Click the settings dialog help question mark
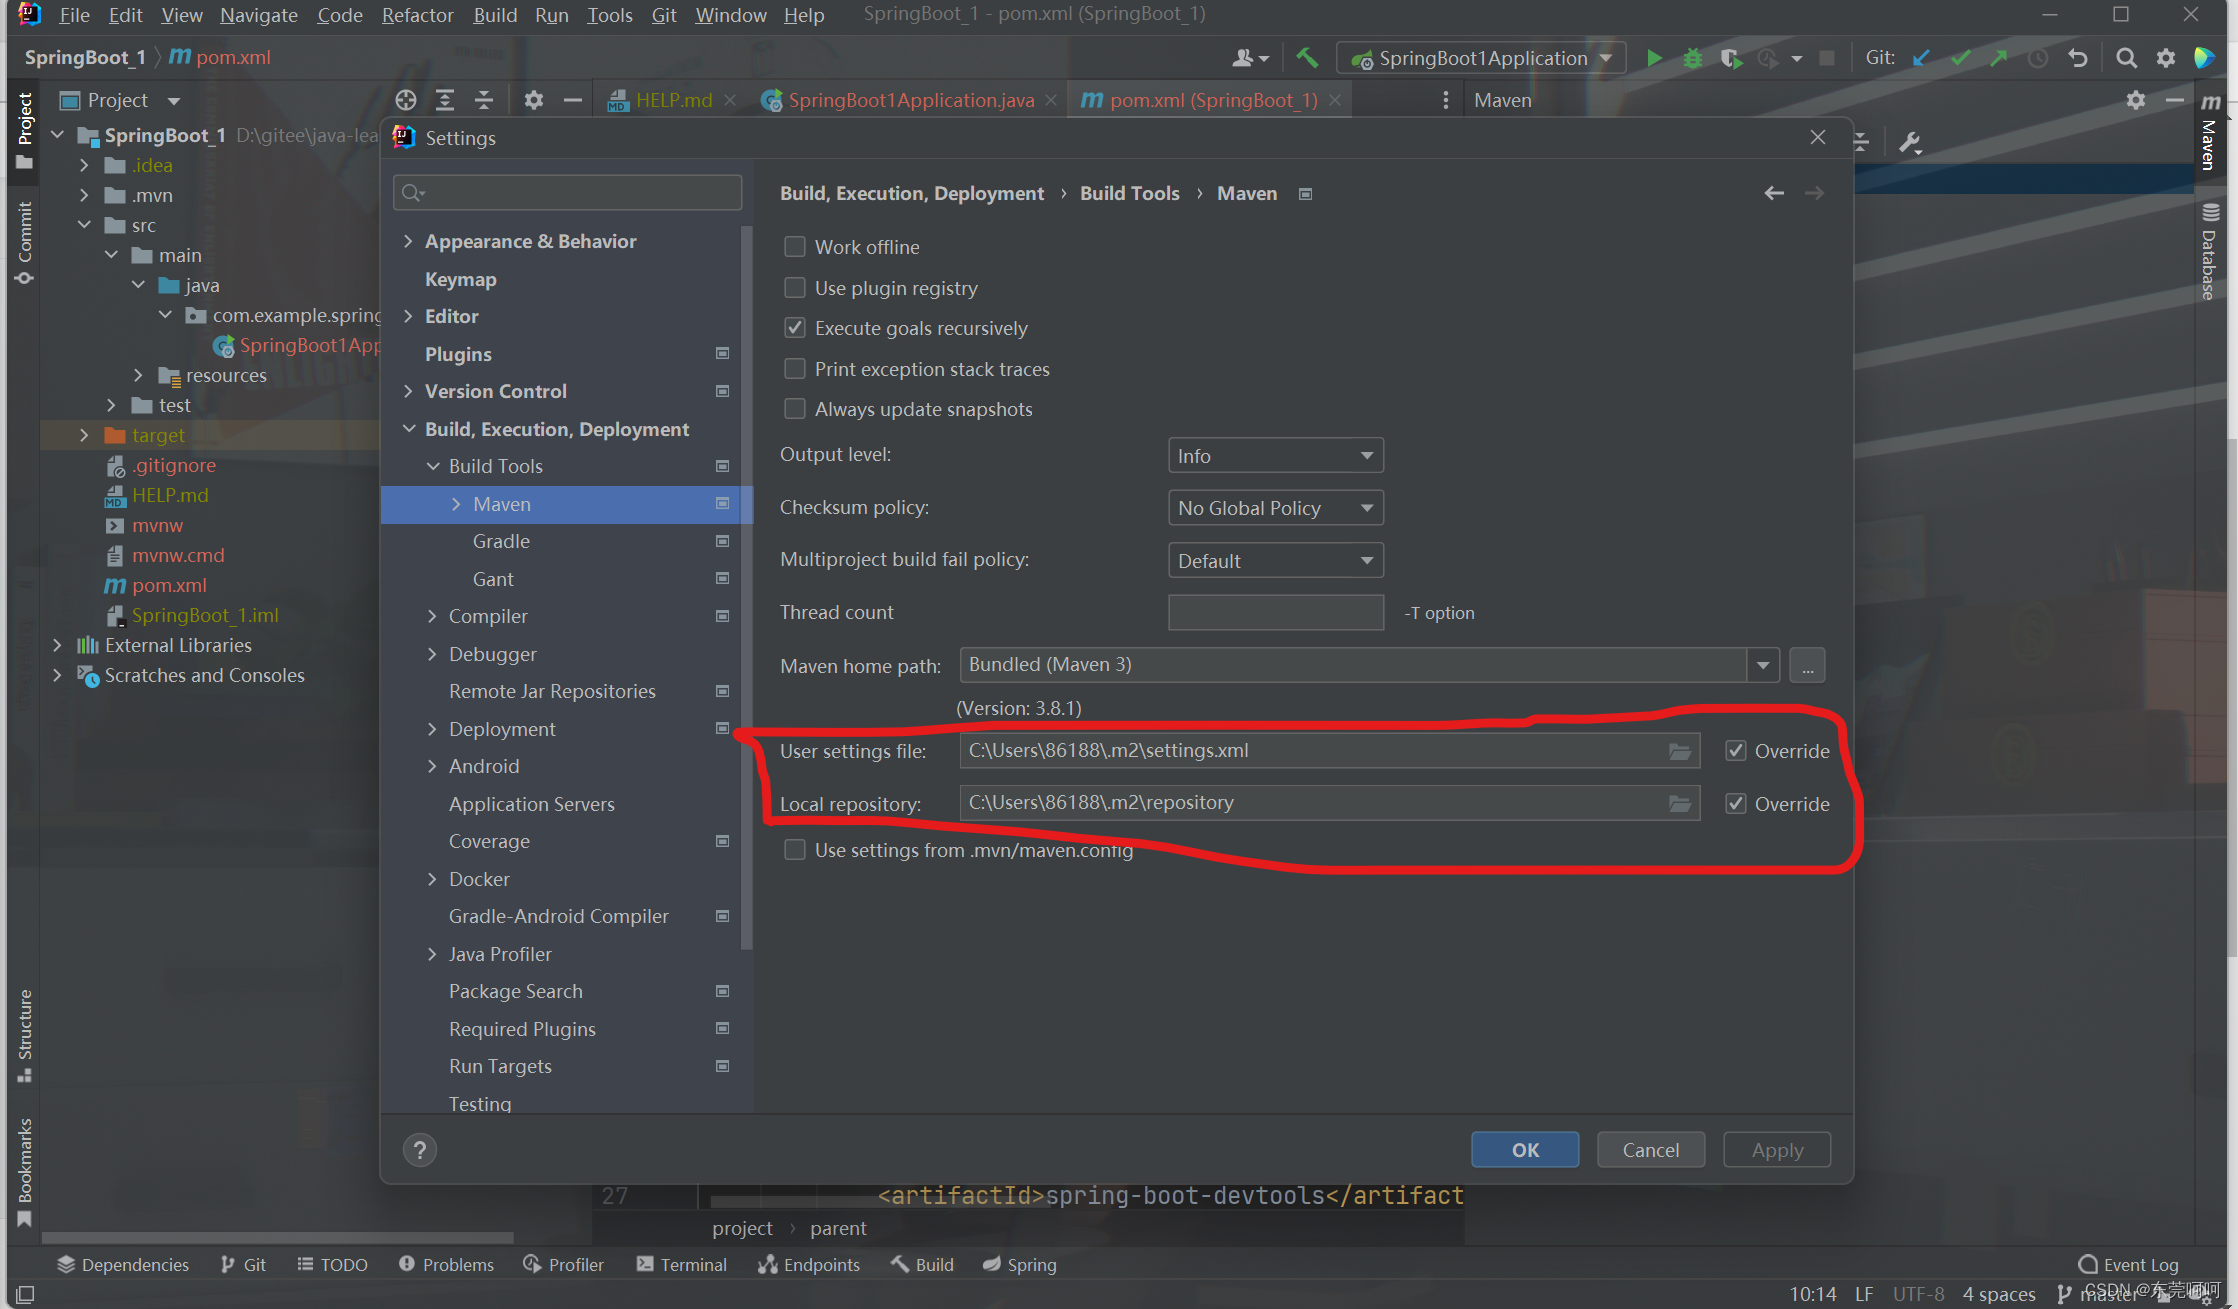 click(420, 1150)
